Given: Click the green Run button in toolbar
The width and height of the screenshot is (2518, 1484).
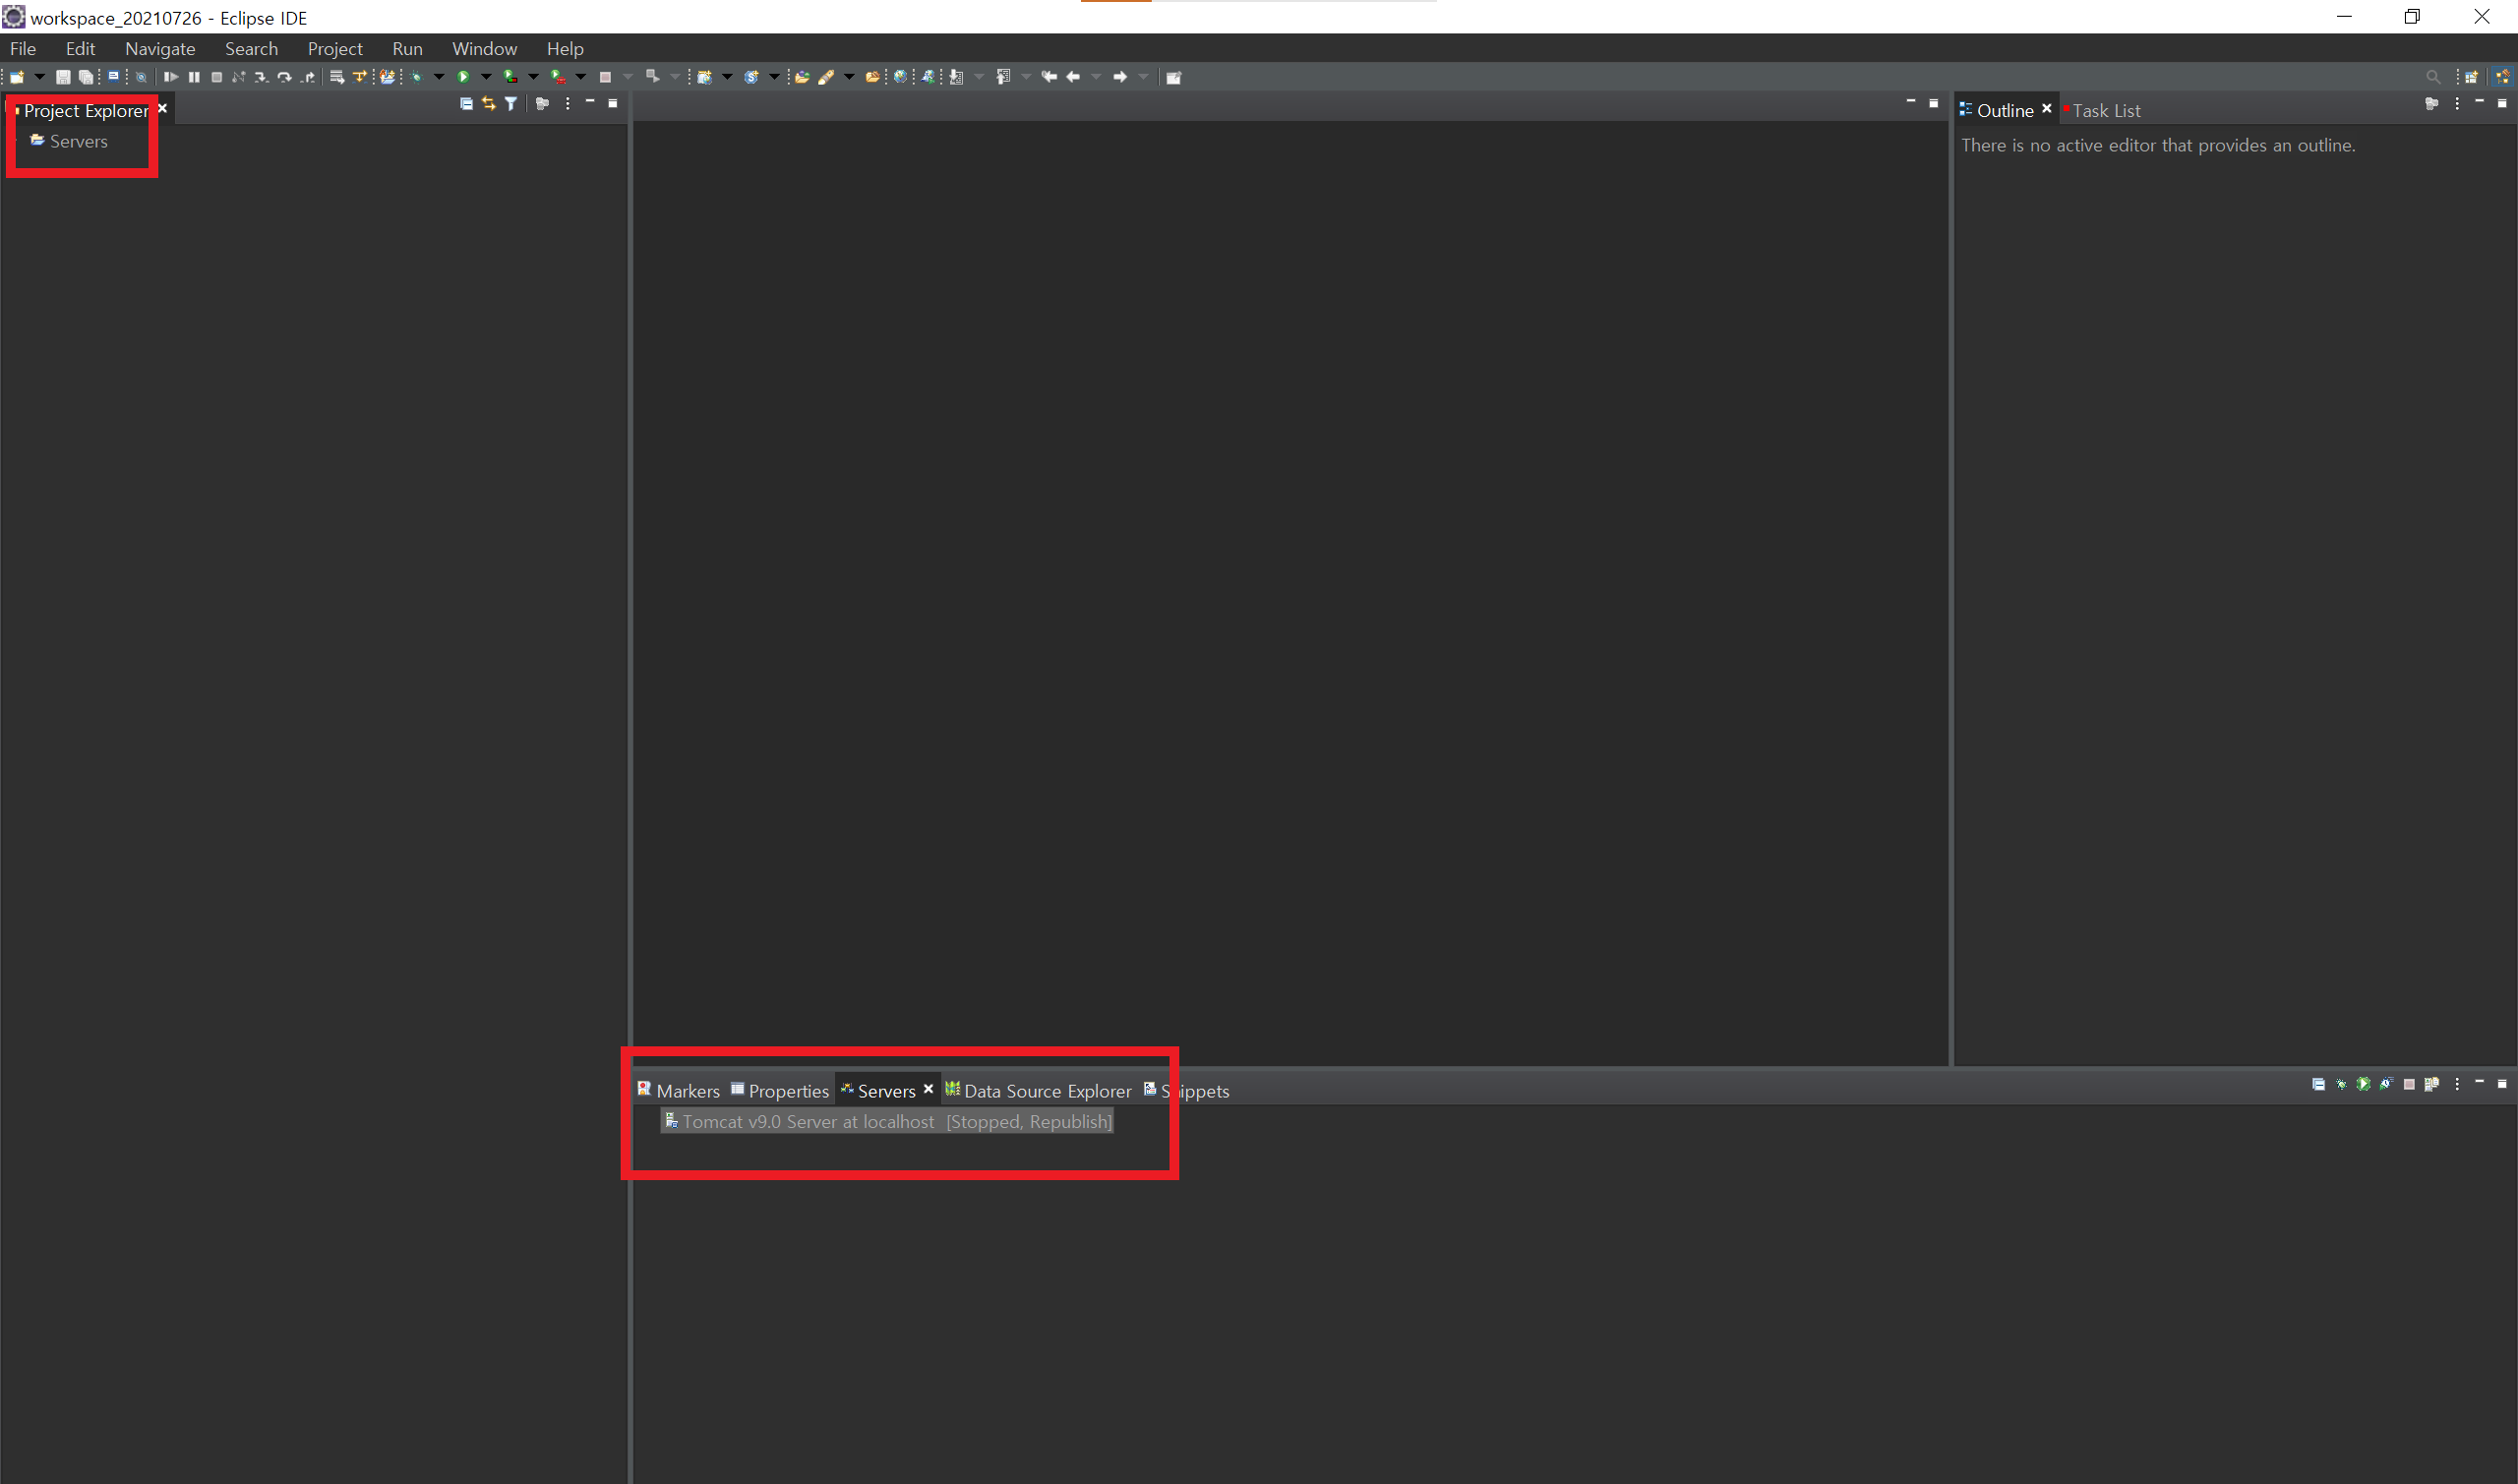Looking at the screenshot, I should [x=463, y=77].
